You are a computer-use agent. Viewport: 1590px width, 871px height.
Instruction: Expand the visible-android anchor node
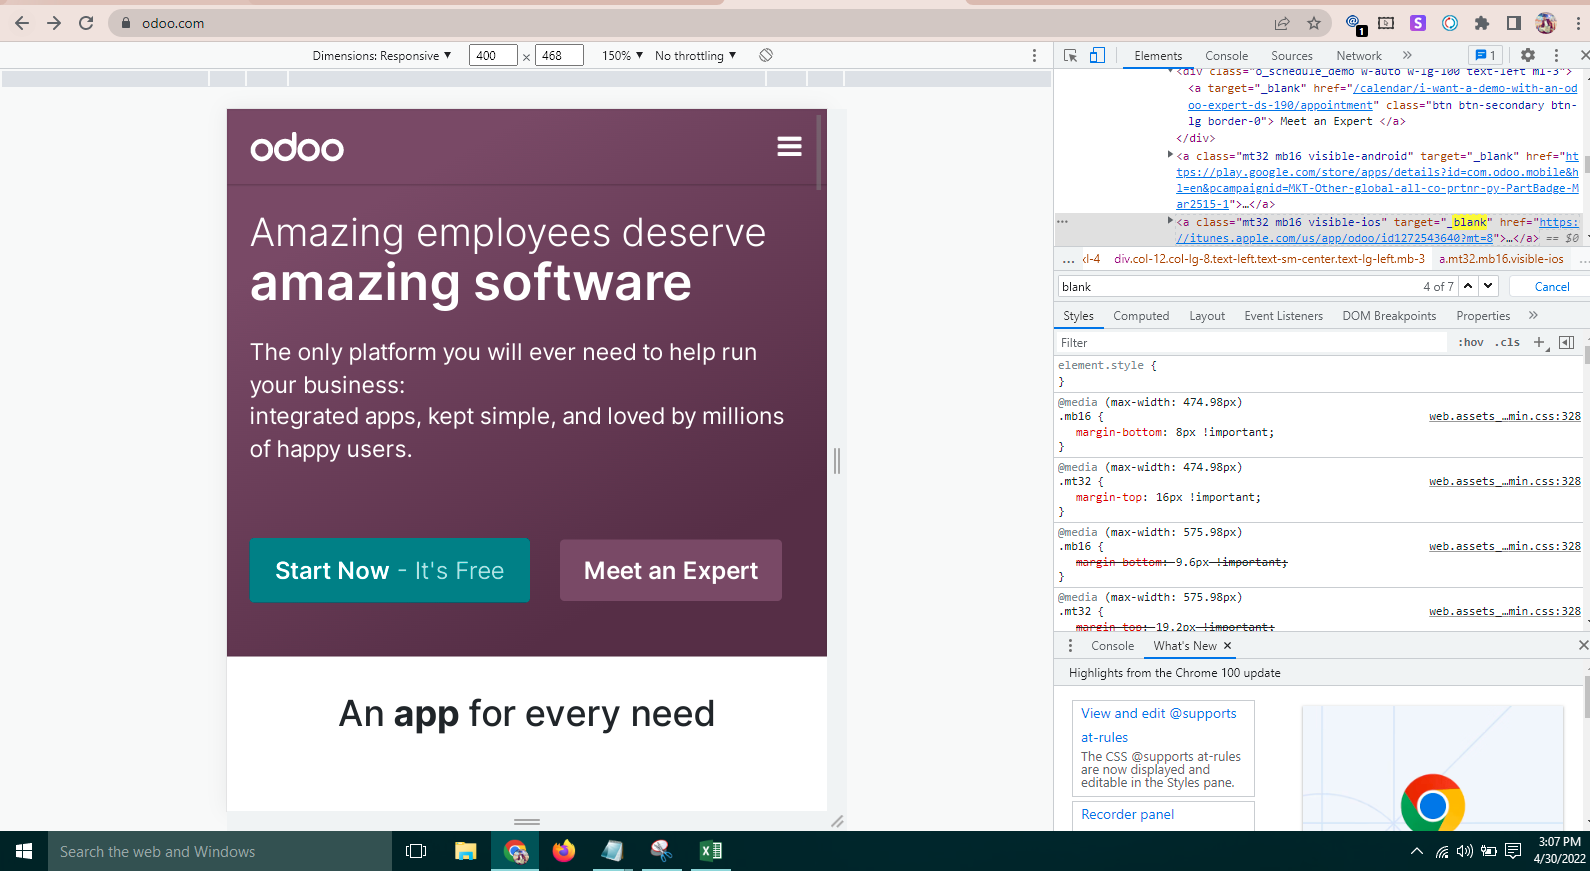click(x=1170, y=155)
